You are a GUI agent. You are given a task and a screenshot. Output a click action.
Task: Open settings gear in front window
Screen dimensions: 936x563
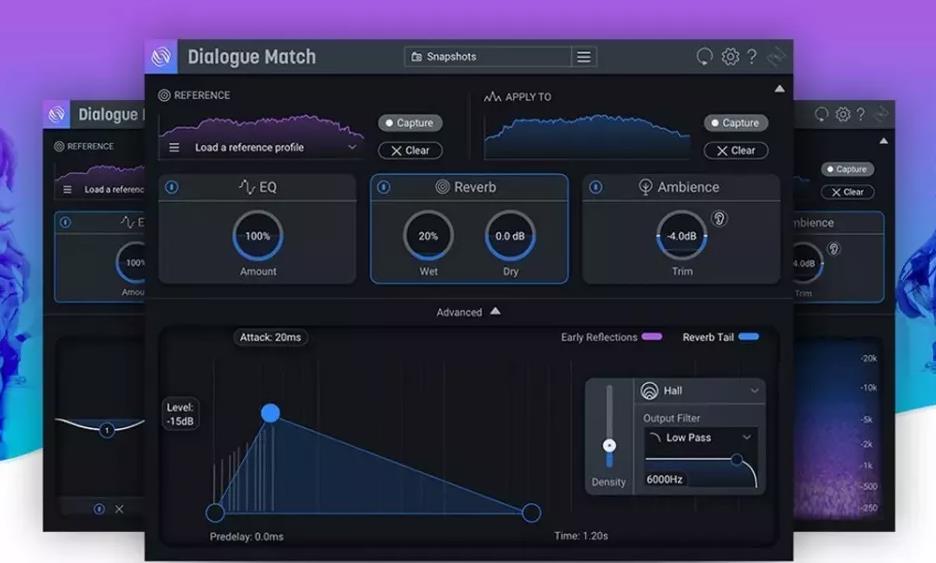(730, 57)
